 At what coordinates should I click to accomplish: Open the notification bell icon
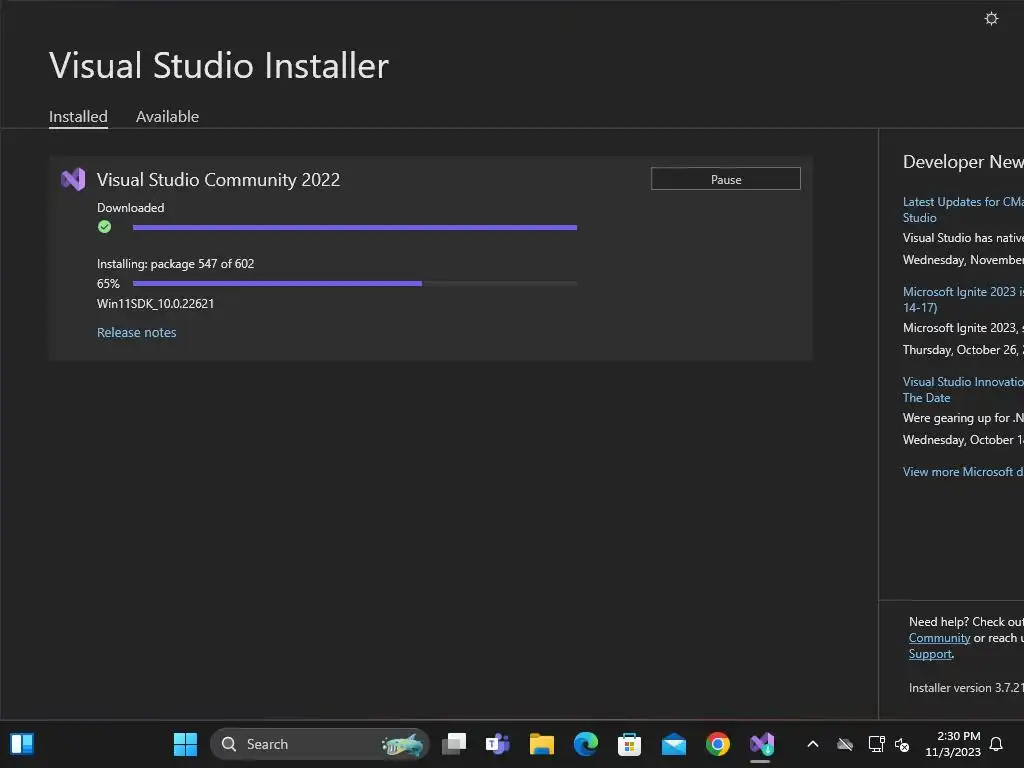[x=996, y=744]
